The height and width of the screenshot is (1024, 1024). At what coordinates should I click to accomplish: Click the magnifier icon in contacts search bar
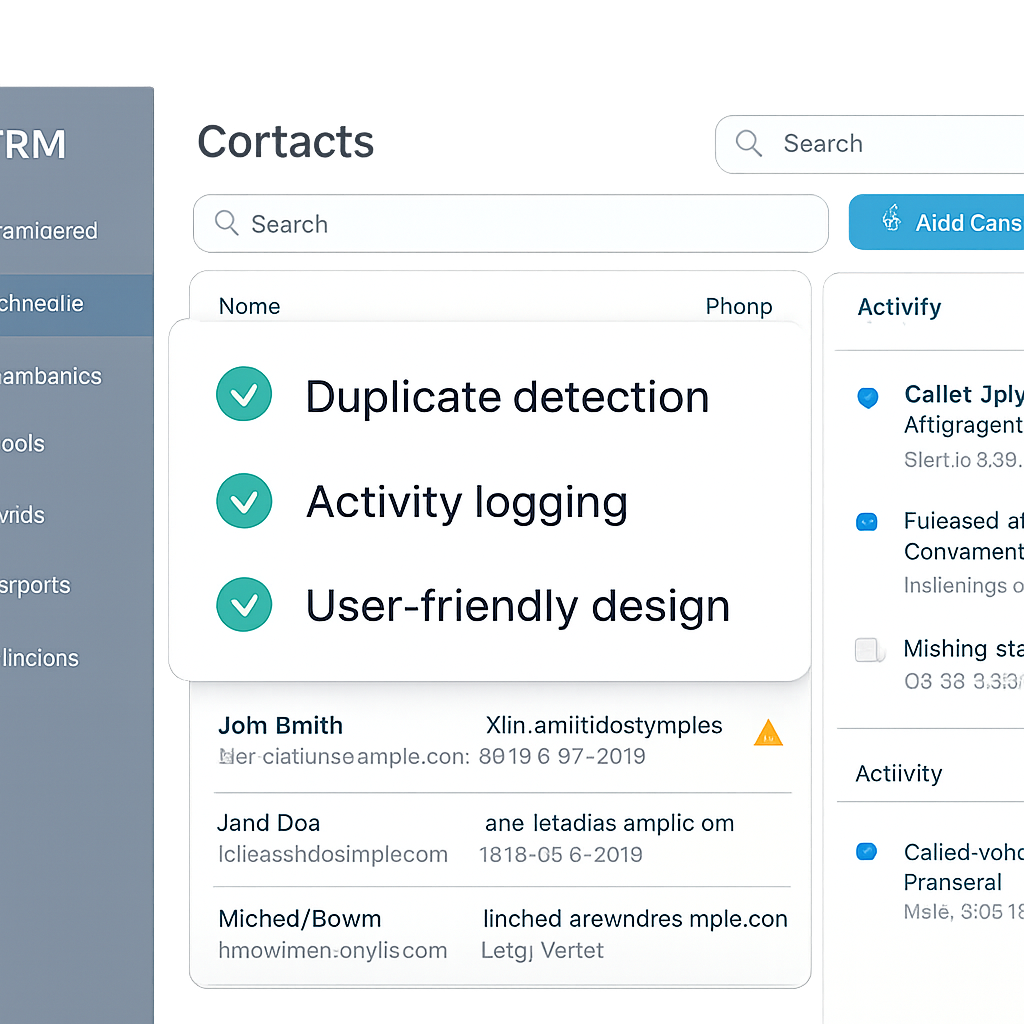(227, 223)
